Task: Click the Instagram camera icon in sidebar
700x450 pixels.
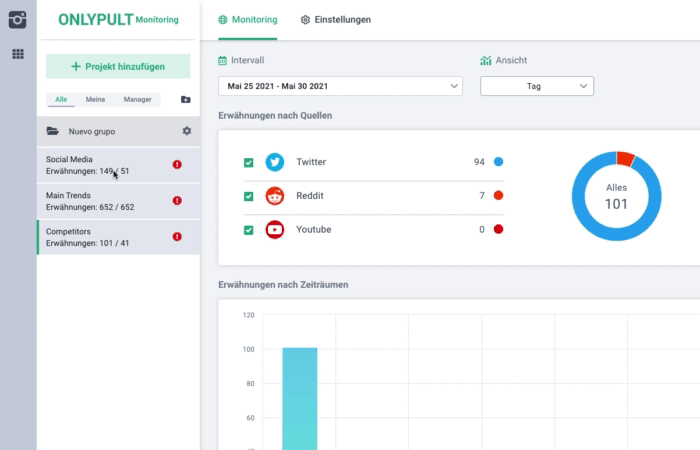Action: pyautogui.click(x=18, y=20)
